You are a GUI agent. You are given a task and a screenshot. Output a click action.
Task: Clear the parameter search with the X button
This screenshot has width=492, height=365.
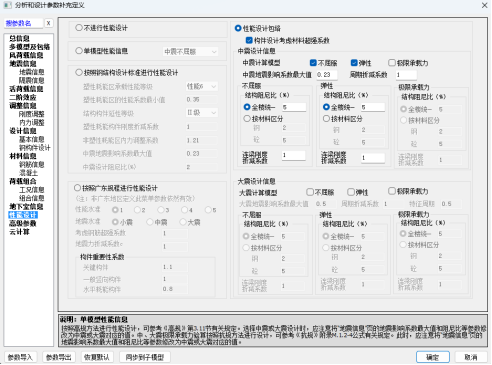coord(49,23)
